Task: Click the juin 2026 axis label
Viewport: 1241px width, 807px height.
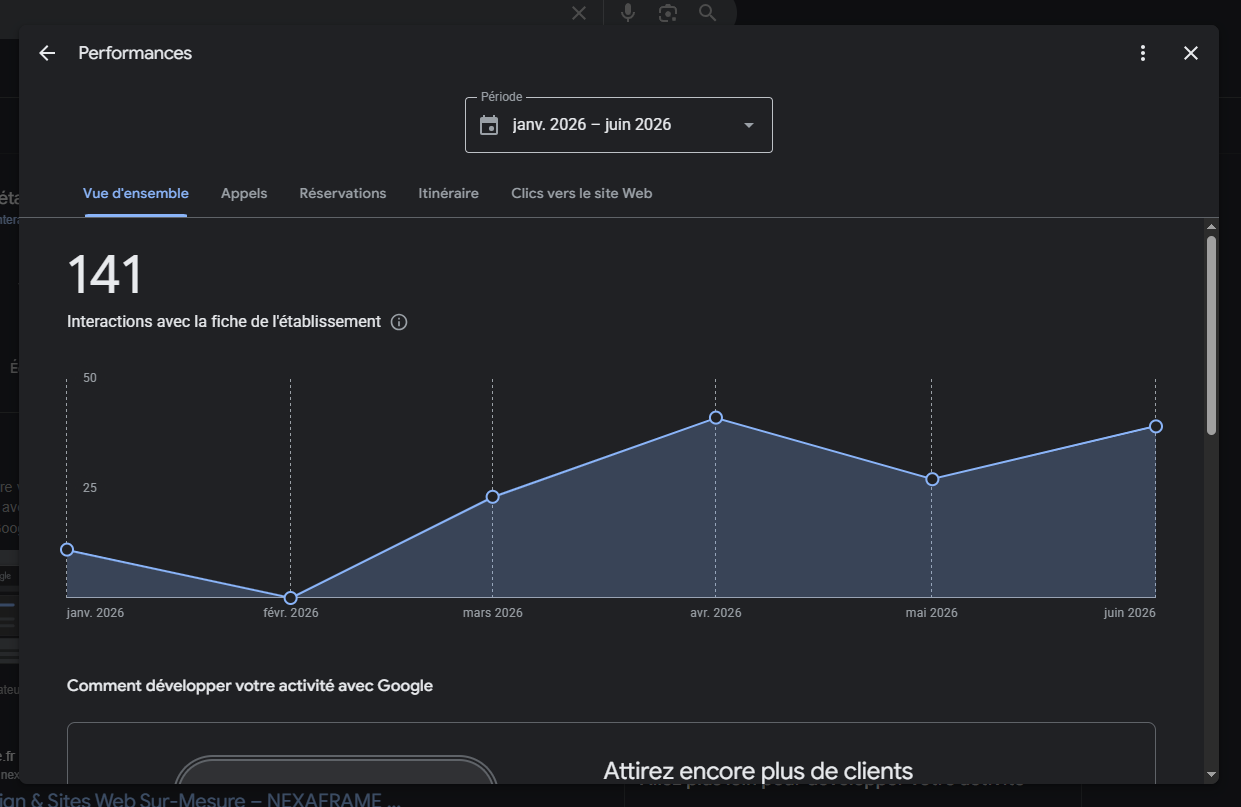Action: [x=1130, y=613]
